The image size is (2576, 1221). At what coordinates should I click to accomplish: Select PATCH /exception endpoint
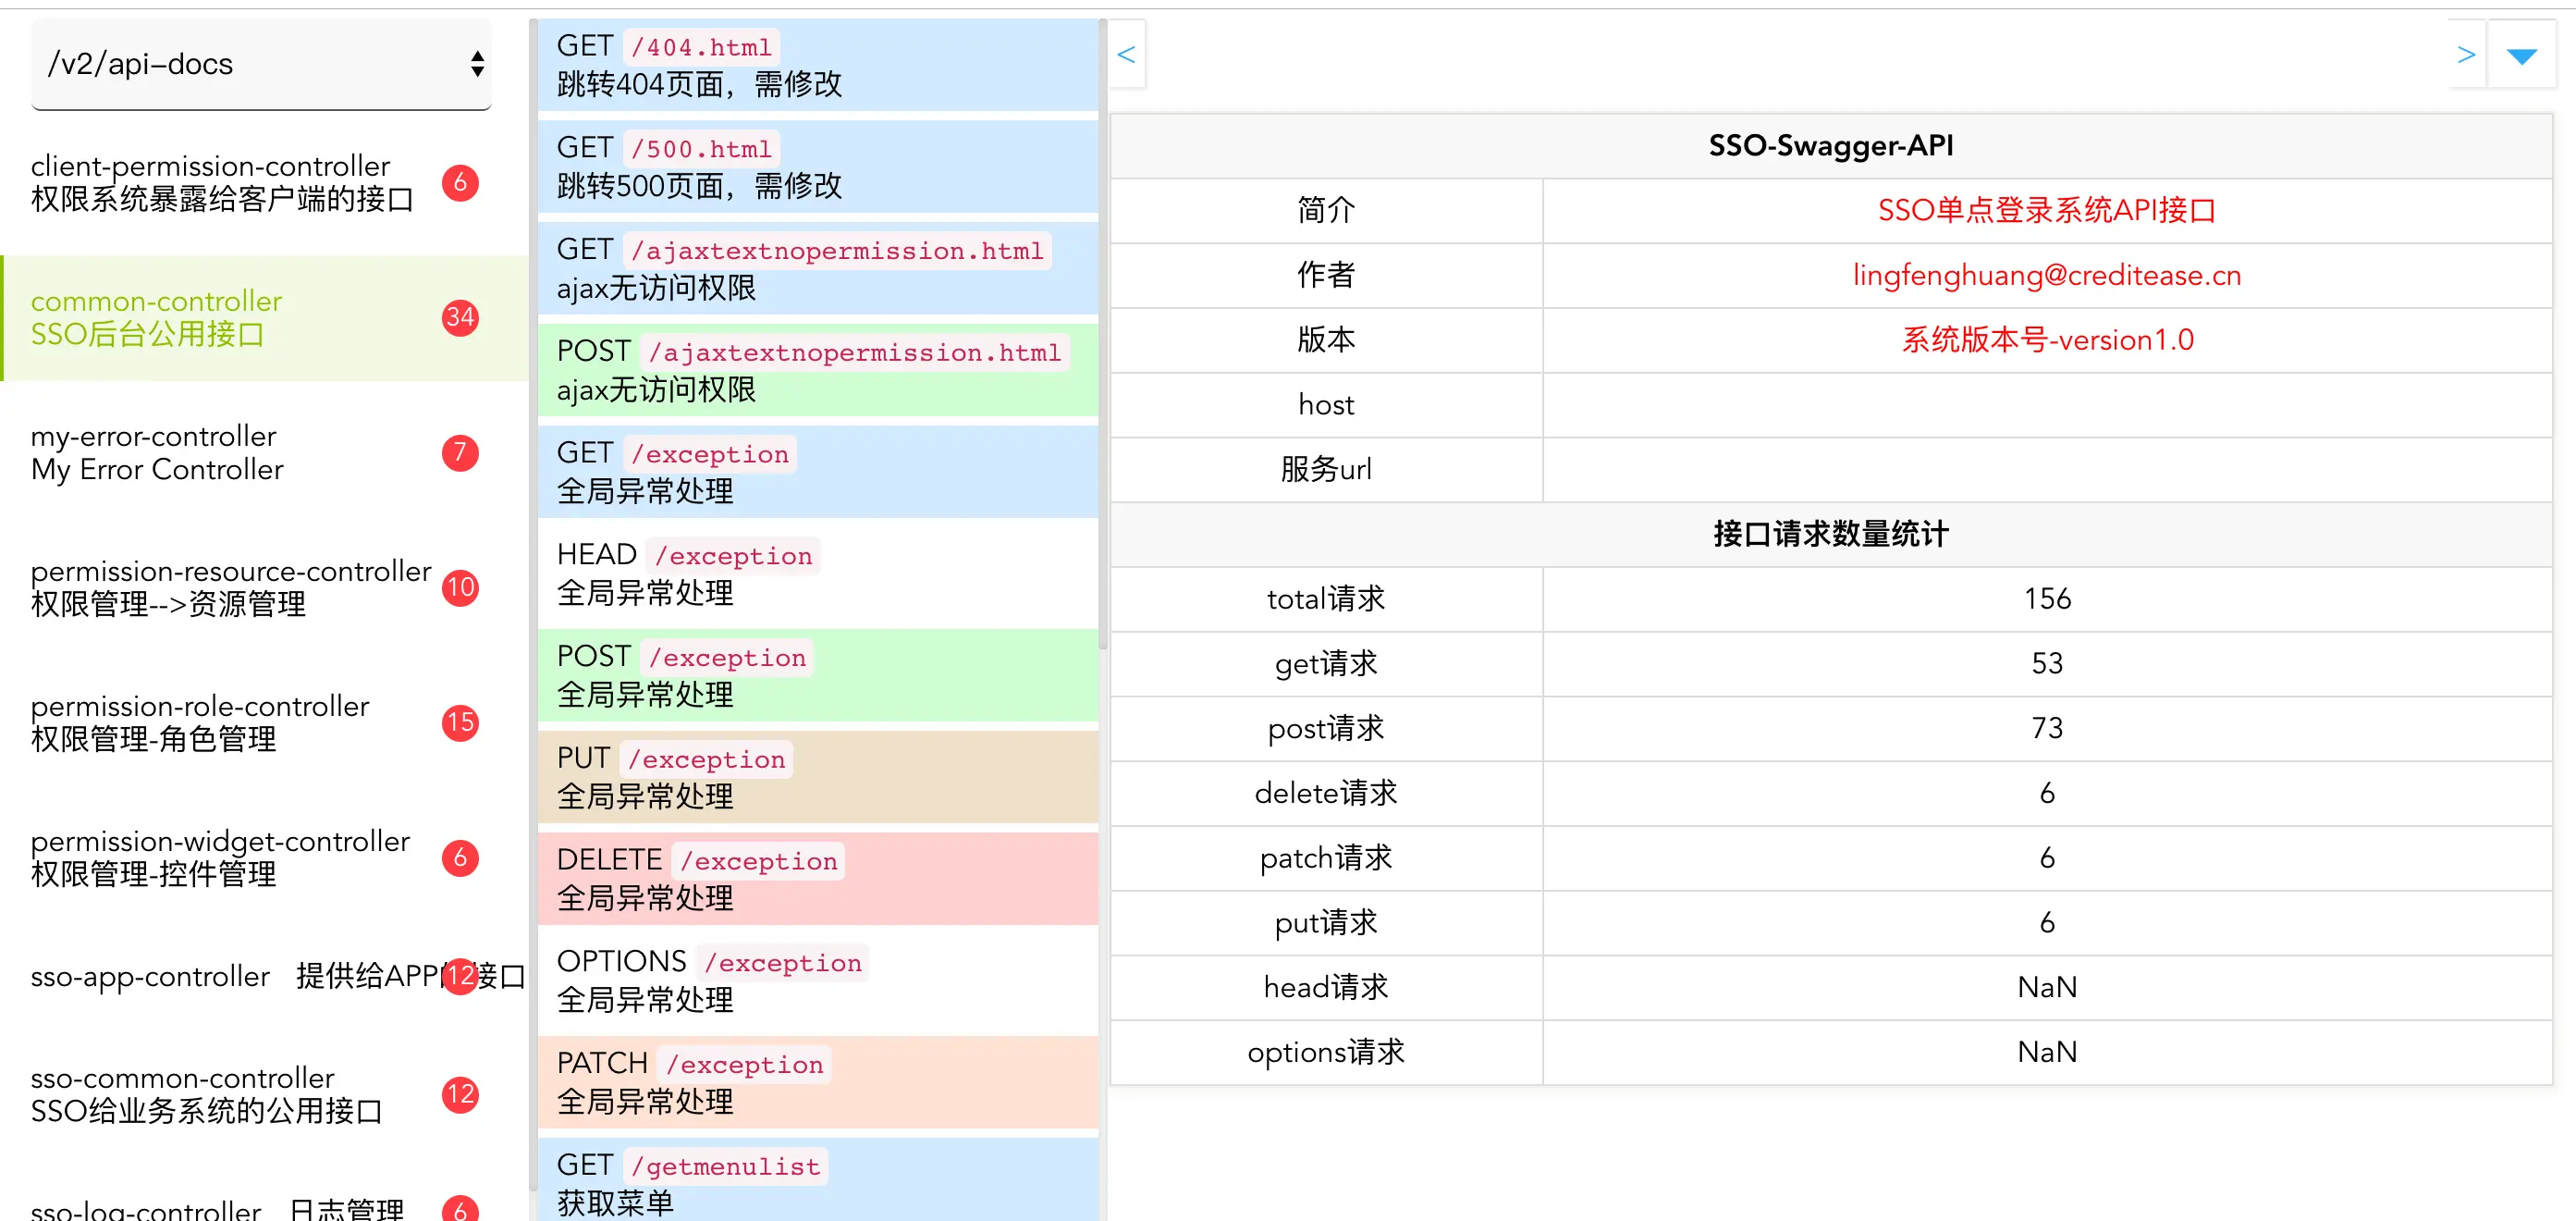(x=816, y=1082)
